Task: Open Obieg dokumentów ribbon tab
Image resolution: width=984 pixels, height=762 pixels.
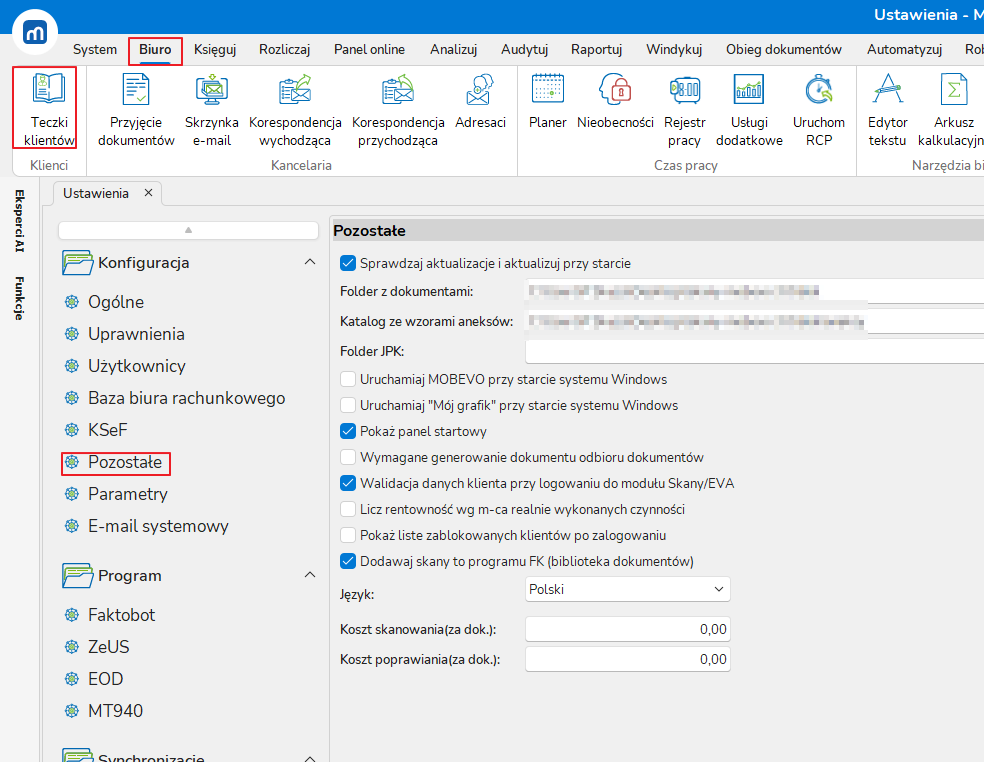Action: tap(783, 50)
